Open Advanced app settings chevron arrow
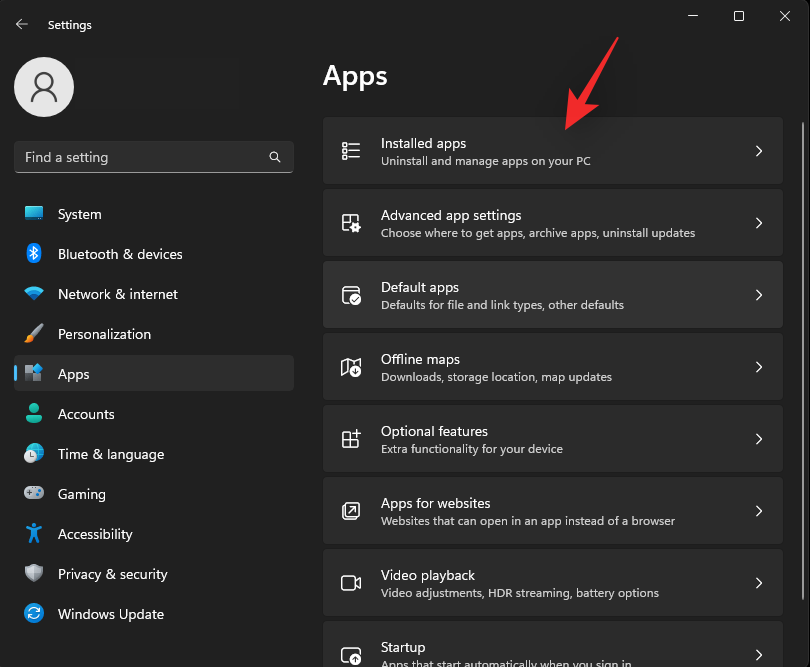Viewport: 810px width, 667px height. point(759,223)
